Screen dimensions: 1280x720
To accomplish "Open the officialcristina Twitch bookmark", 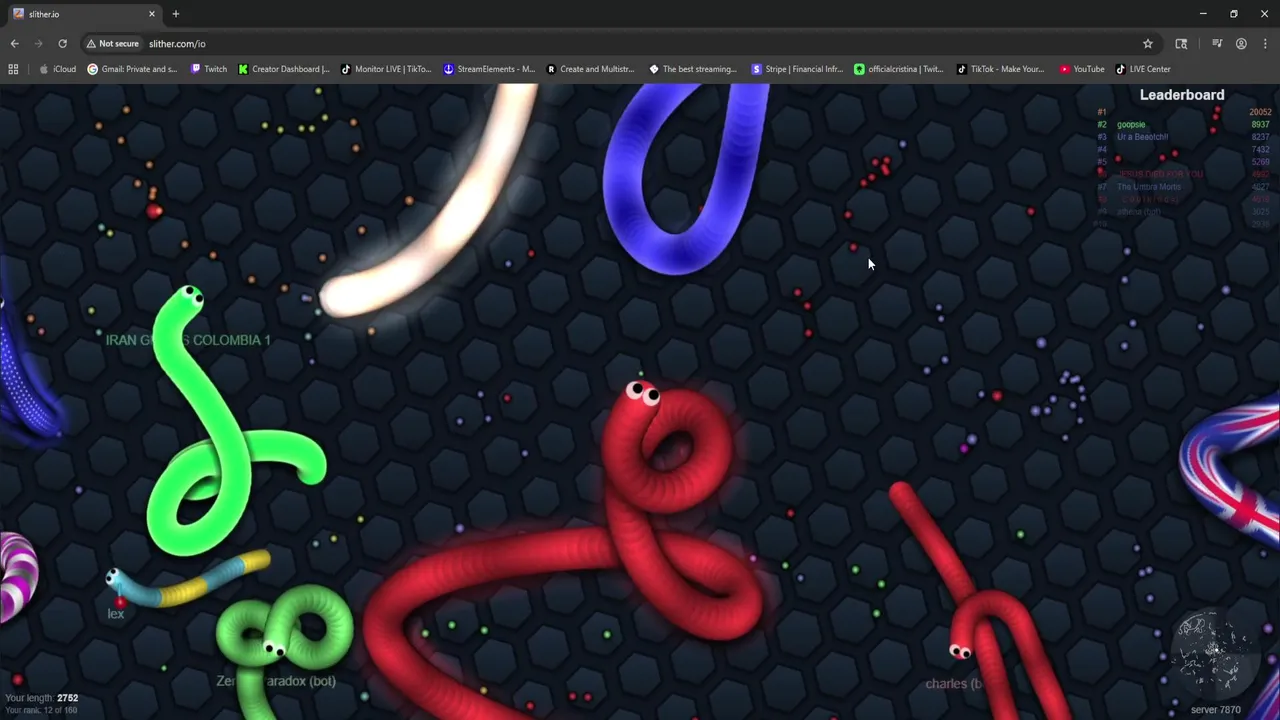I will 899,69.
